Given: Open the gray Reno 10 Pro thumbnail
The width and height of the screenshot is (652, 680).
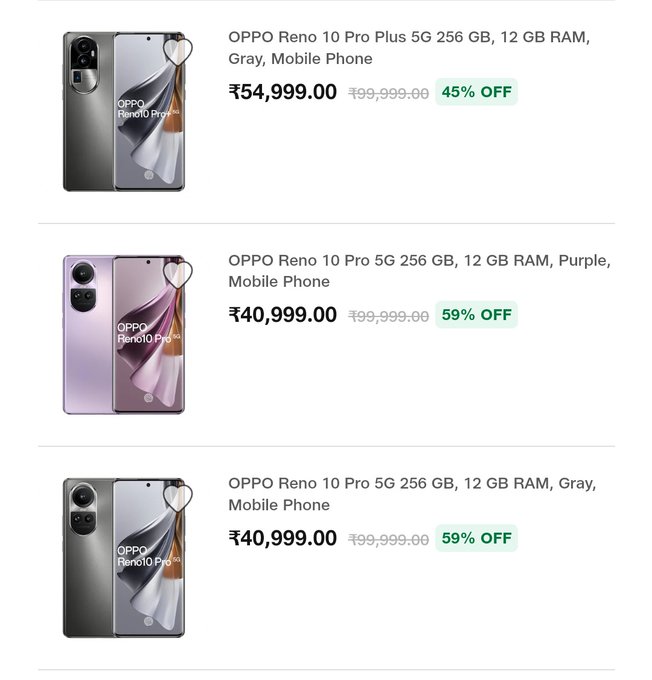Looking at the screenshot, I should click(123, 557).
